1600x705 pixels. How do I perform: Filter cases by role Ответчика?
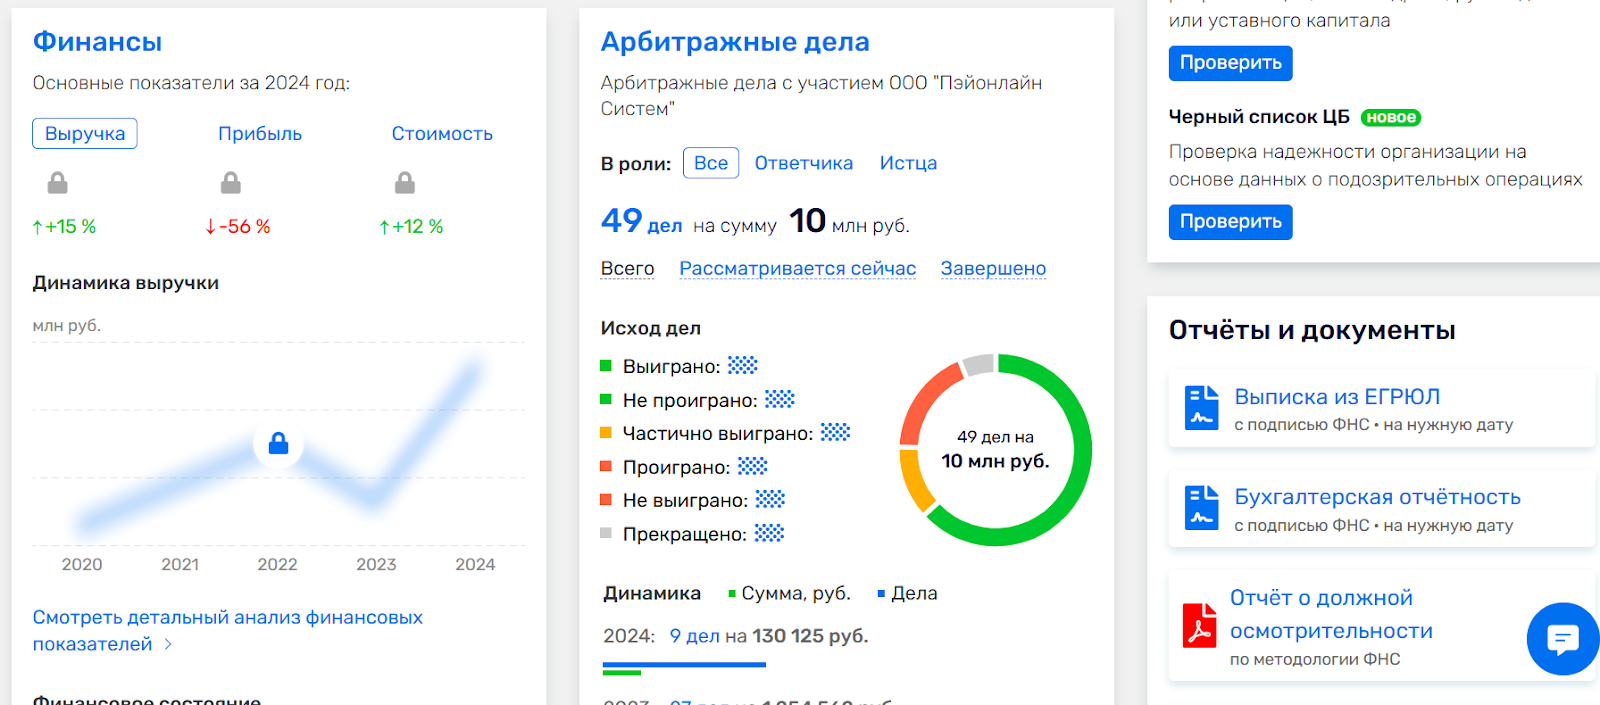[x=803, y=163]
